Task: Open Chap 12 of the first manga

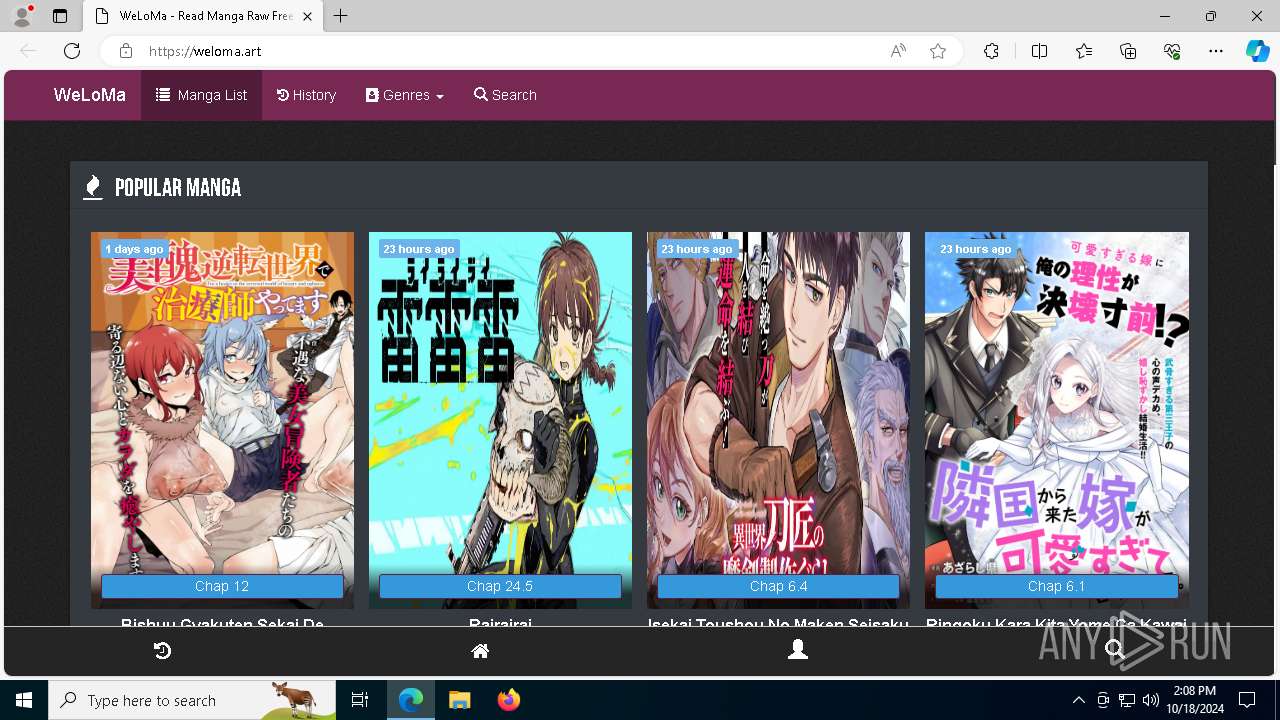Action: click(x=222, y=586)
